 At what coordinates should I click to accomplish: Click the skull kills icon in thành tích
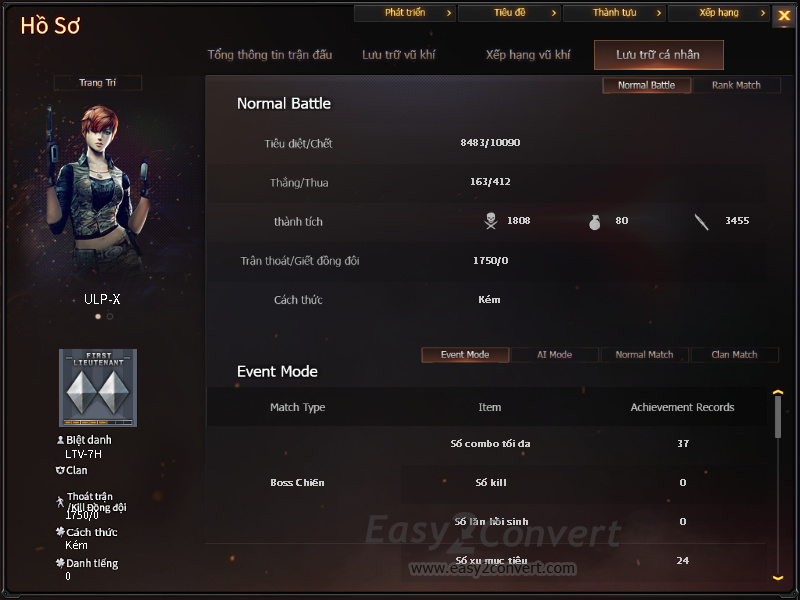pyautogui.click(x=491, y=221)
